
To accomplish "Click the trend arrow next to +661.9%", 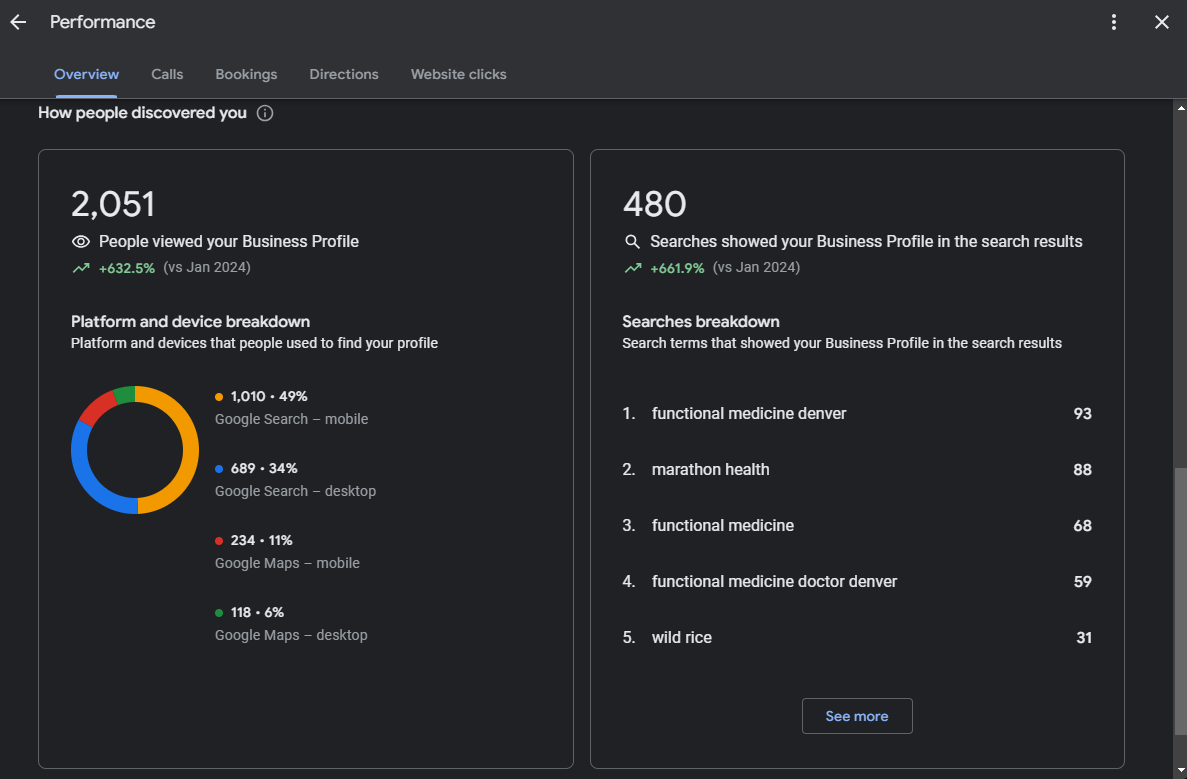I will coord(633,268).
